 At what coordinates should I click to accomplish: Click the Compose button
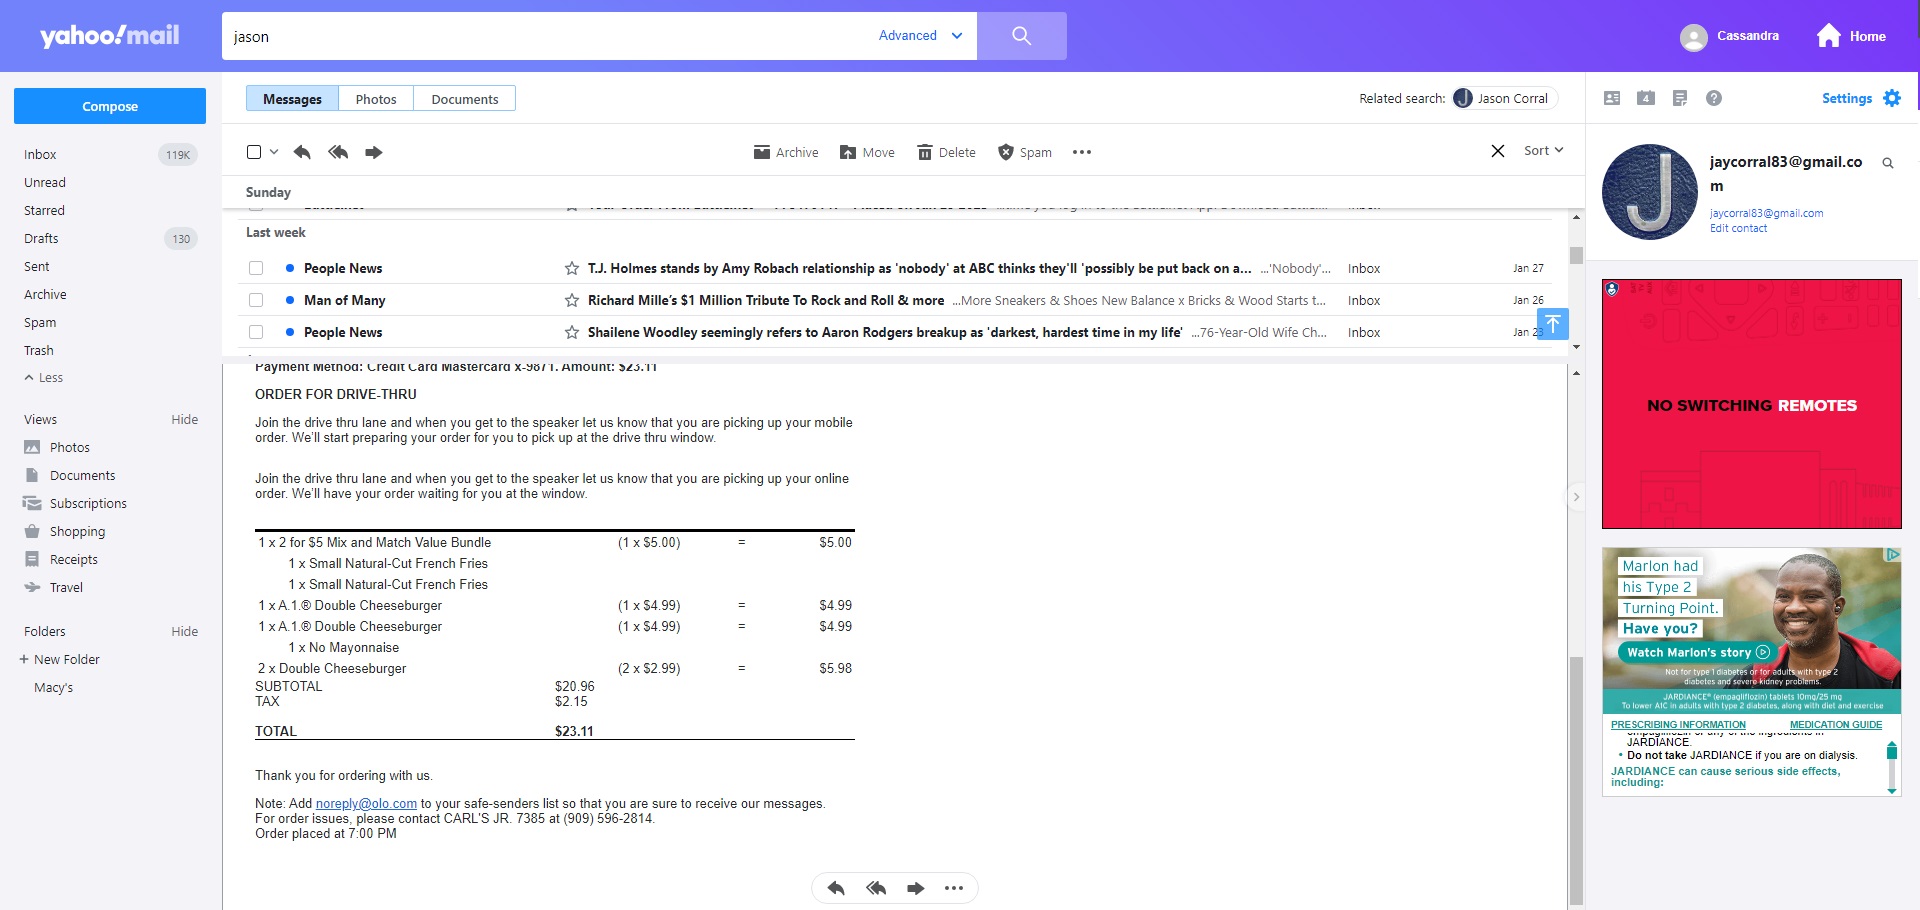click(x=110, y=106)
